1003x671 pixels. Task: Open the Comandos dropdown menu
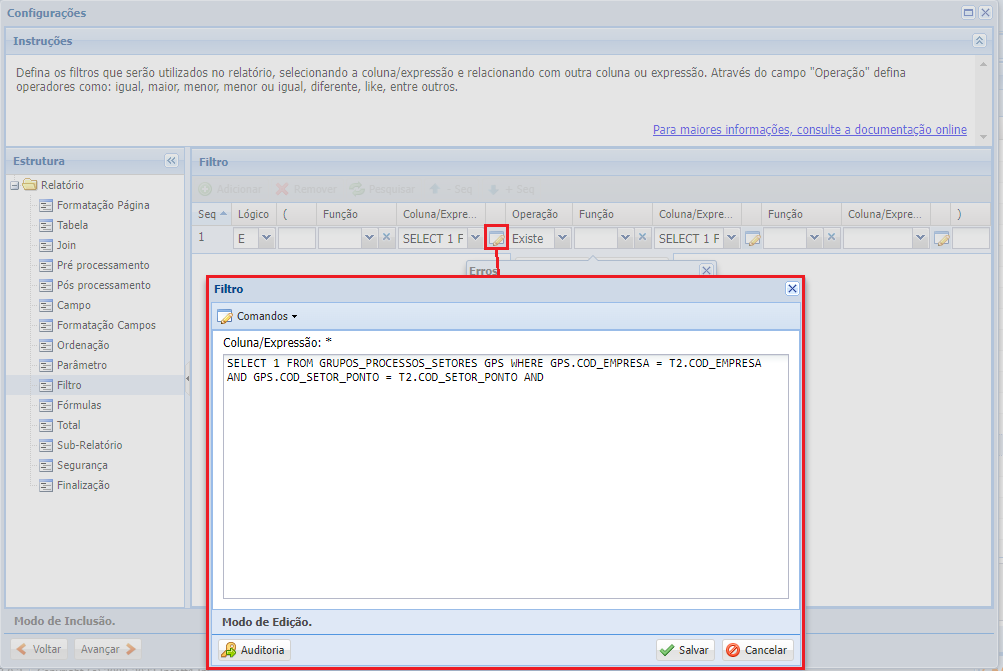point(258,316)
